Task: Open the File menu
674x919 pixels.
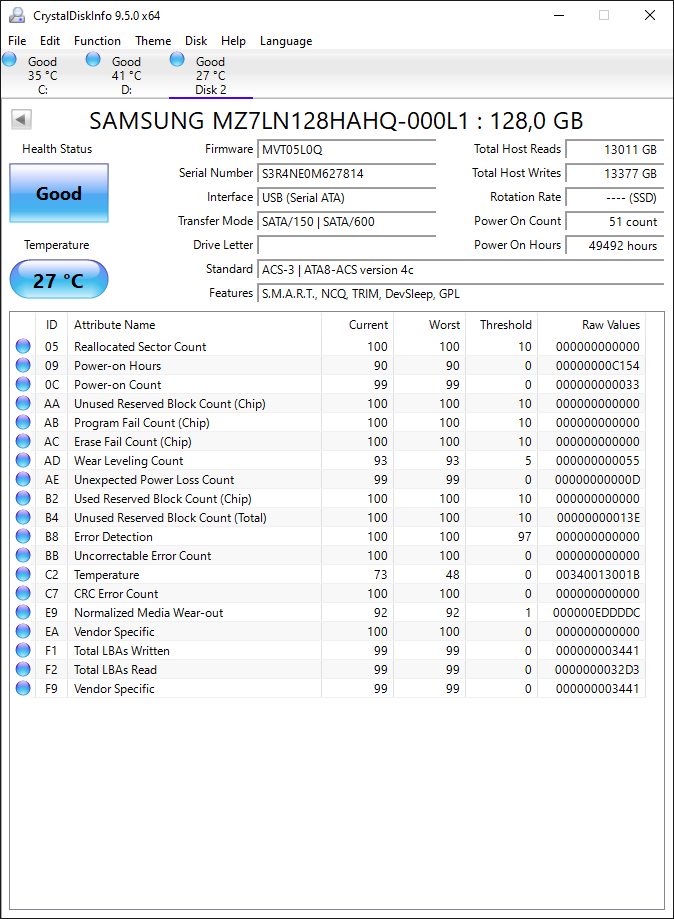Action: pos(17,40)
